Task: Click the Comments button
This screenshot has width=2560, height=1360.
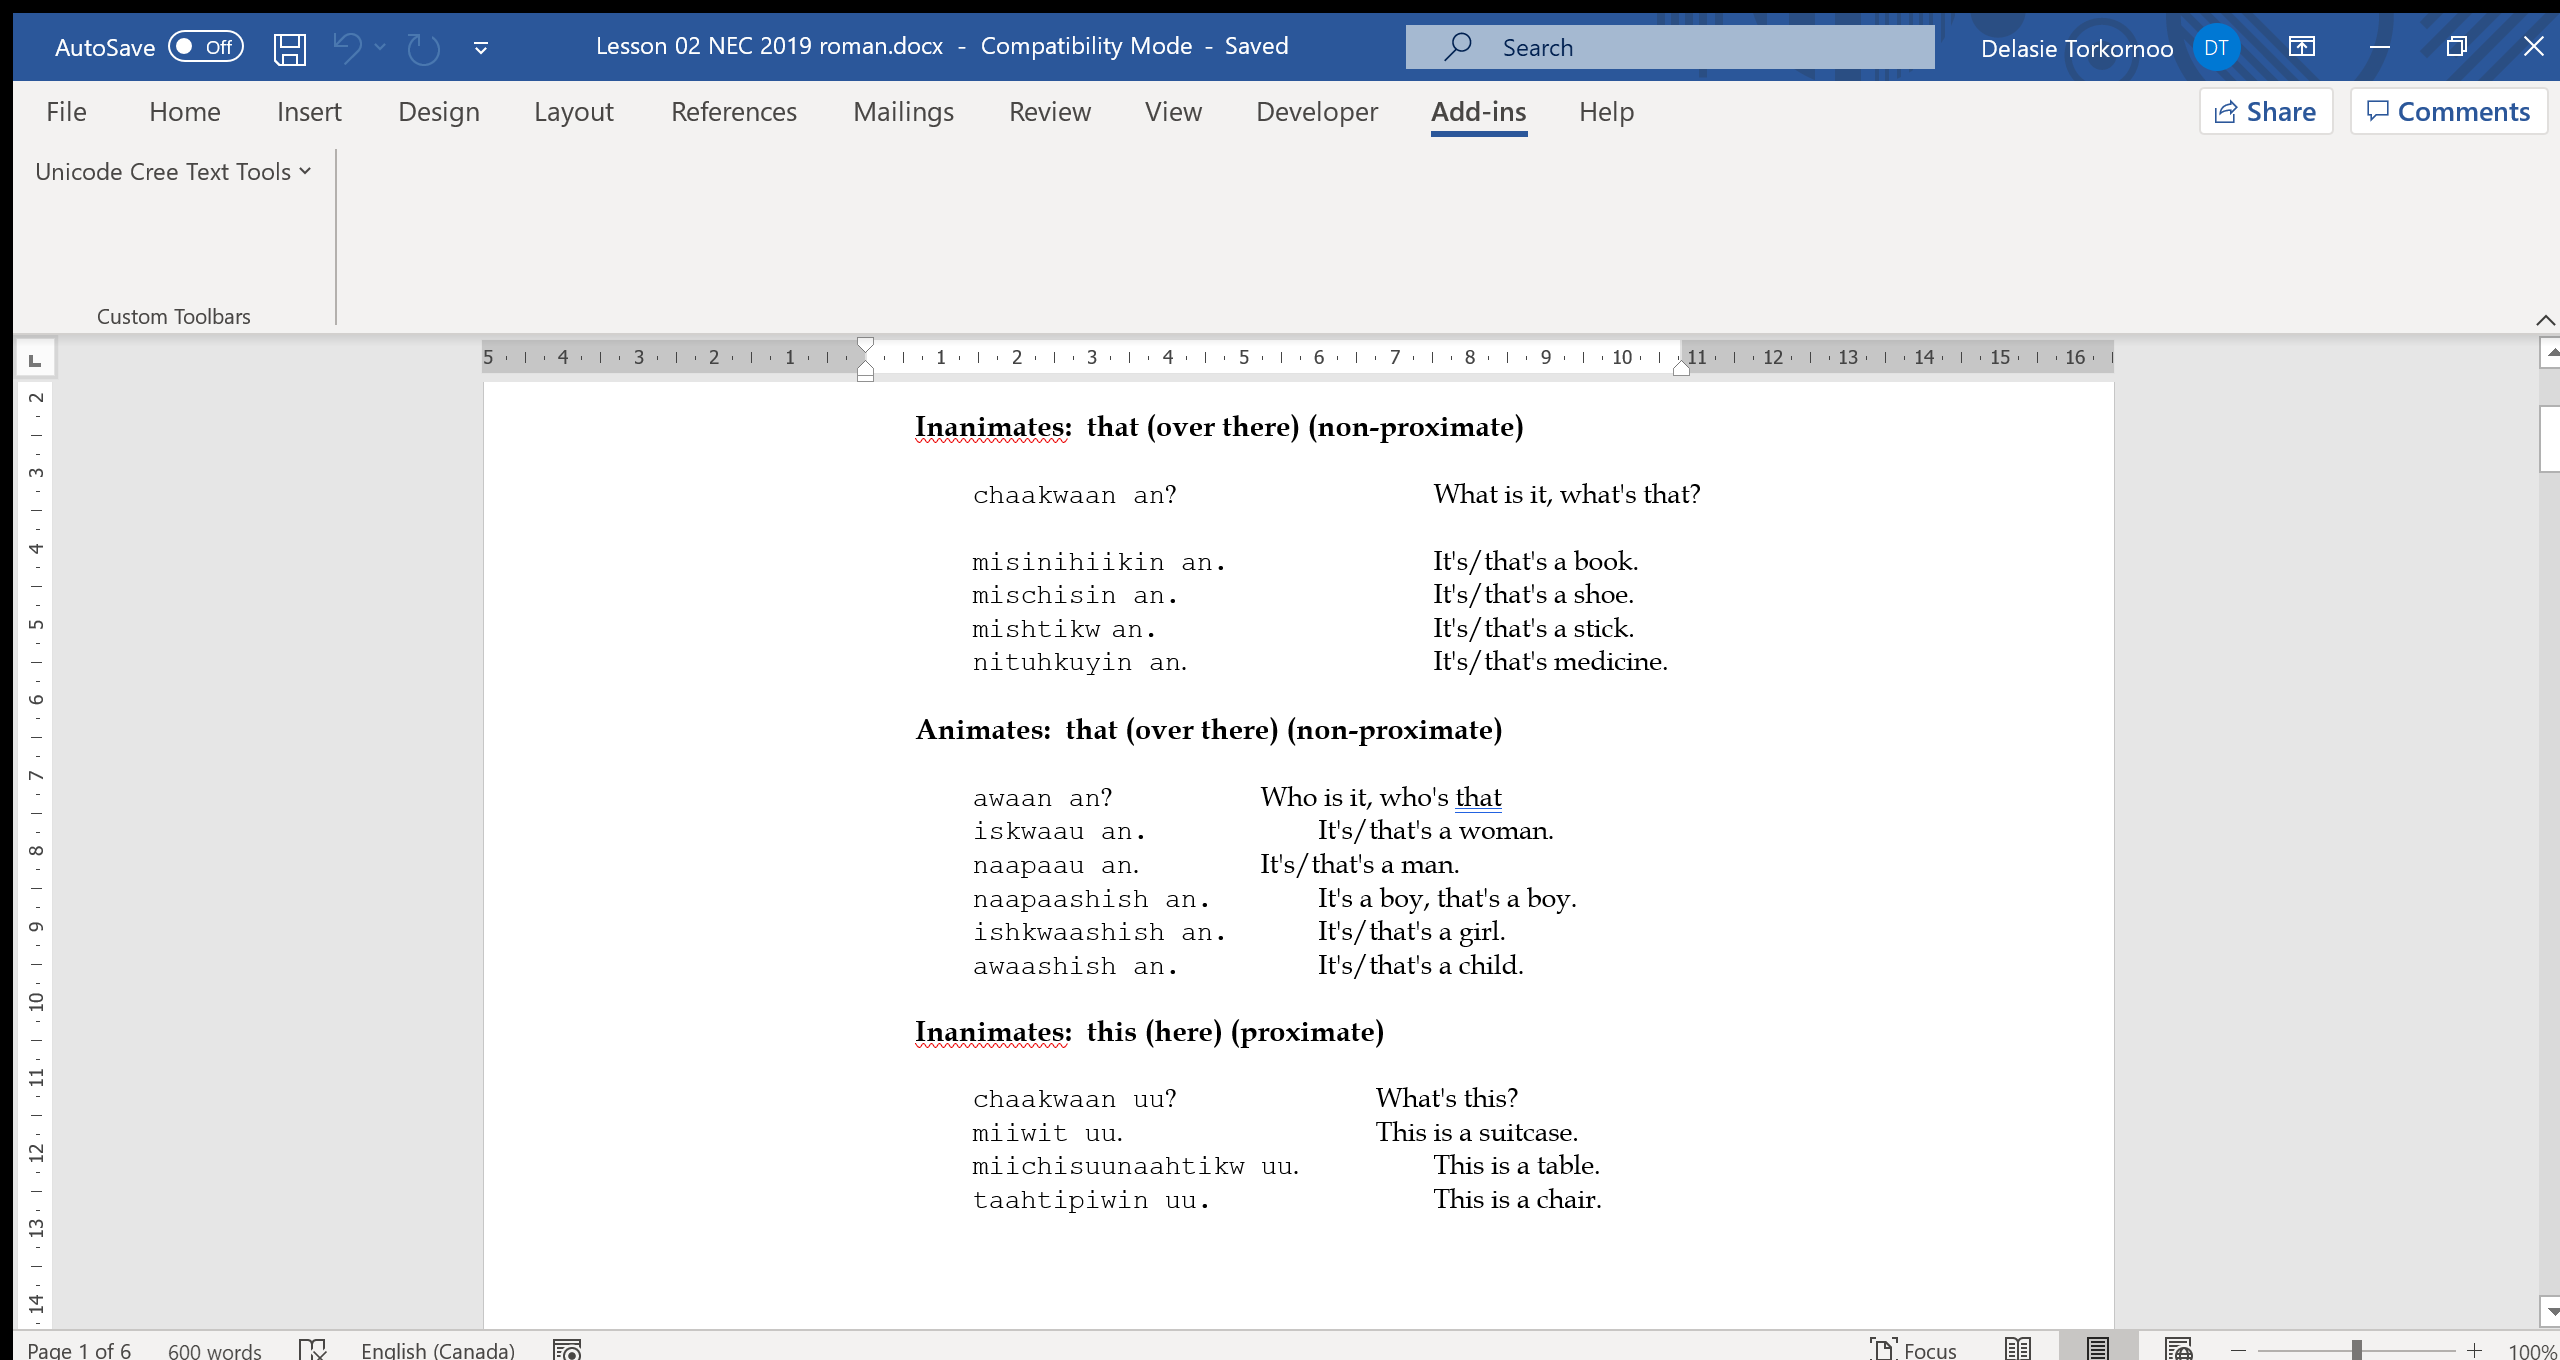Action: [2448, 111]
